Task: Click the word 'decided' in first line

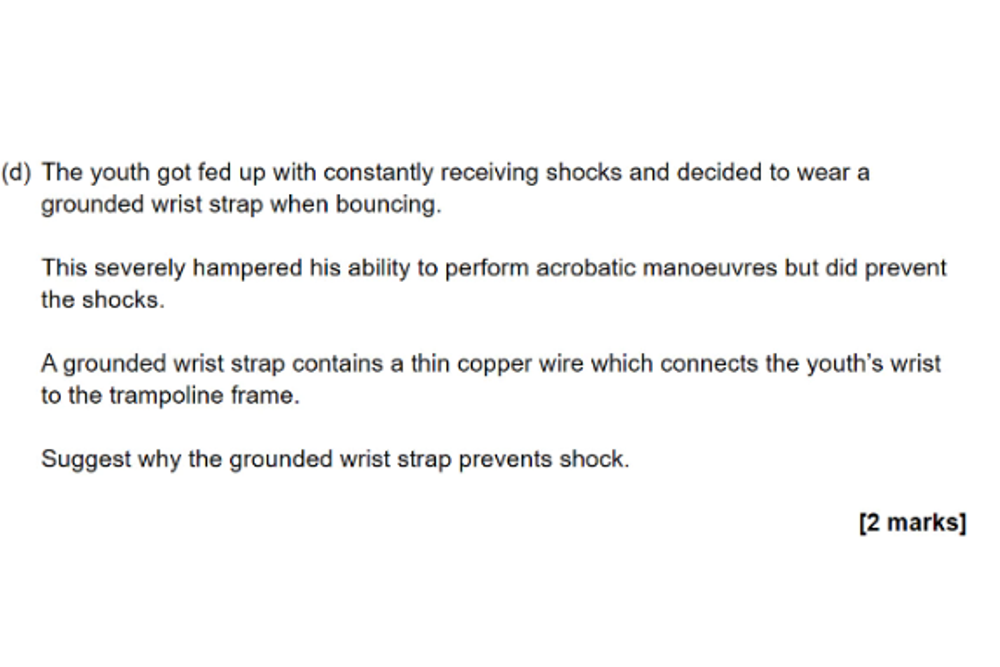Action: (x=717, y=173)
